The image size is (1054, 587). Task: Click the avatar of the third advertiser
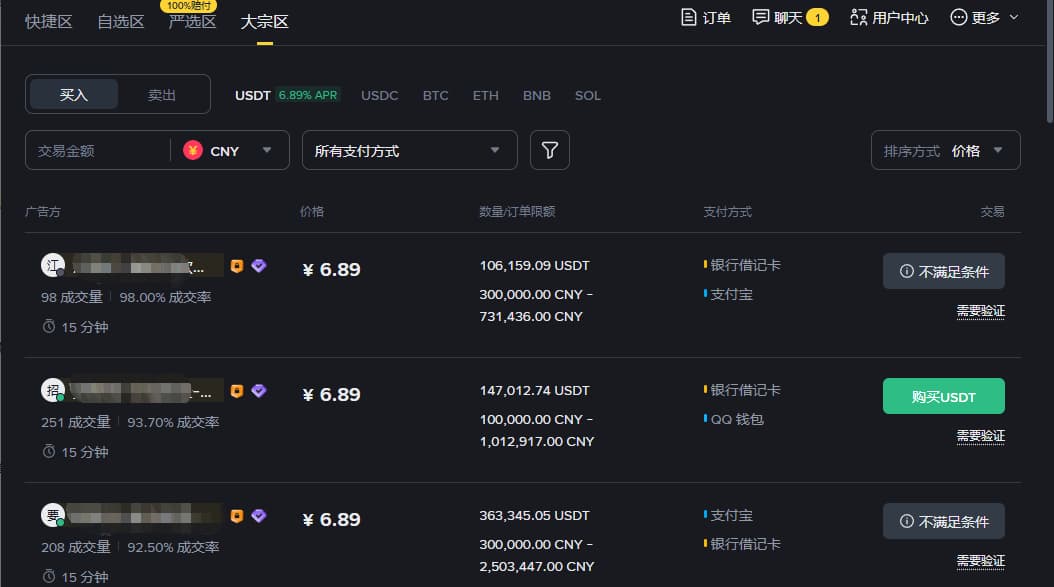(x=52, y=515)
